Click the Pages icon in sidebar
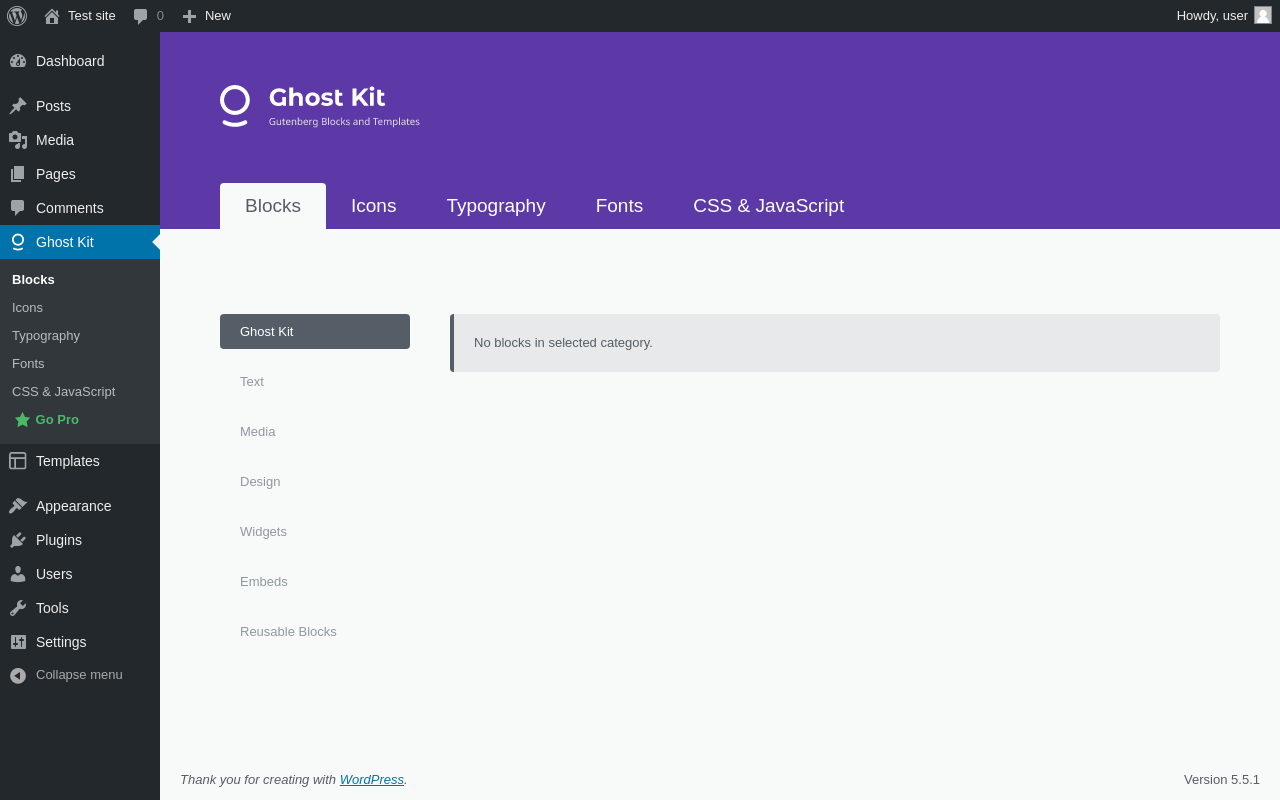This screenshot has height=800, width=1280. pyautogui.click(x=18, y=174)
